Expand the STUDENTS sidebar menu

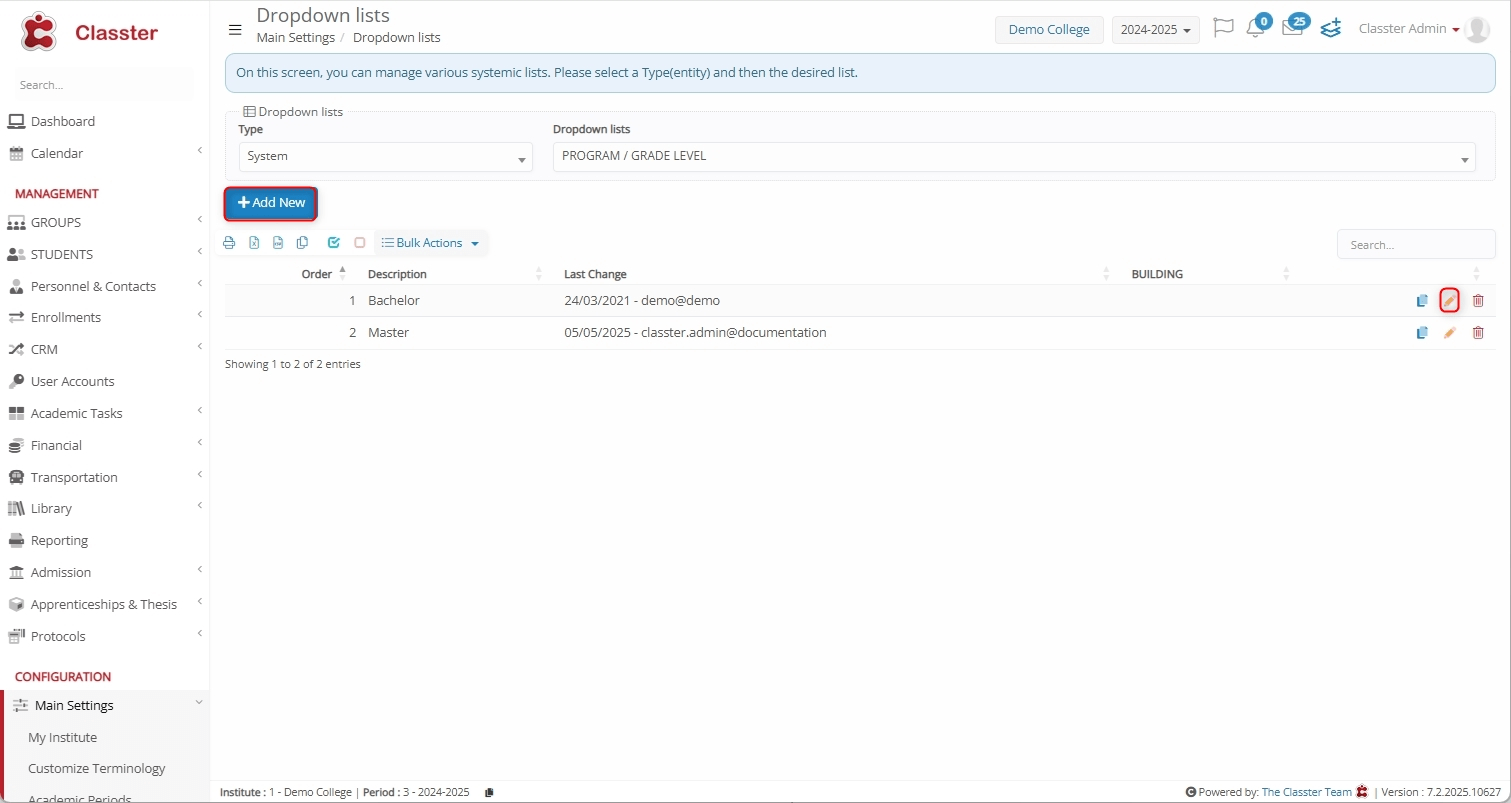point(62,254)
